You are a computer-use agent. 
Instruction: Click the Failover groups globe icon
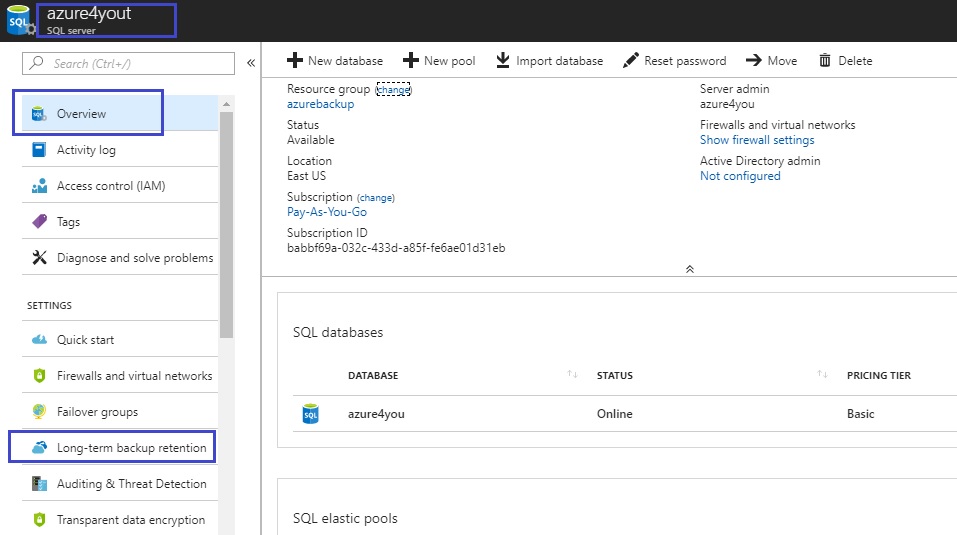click(x=39, y=412)
